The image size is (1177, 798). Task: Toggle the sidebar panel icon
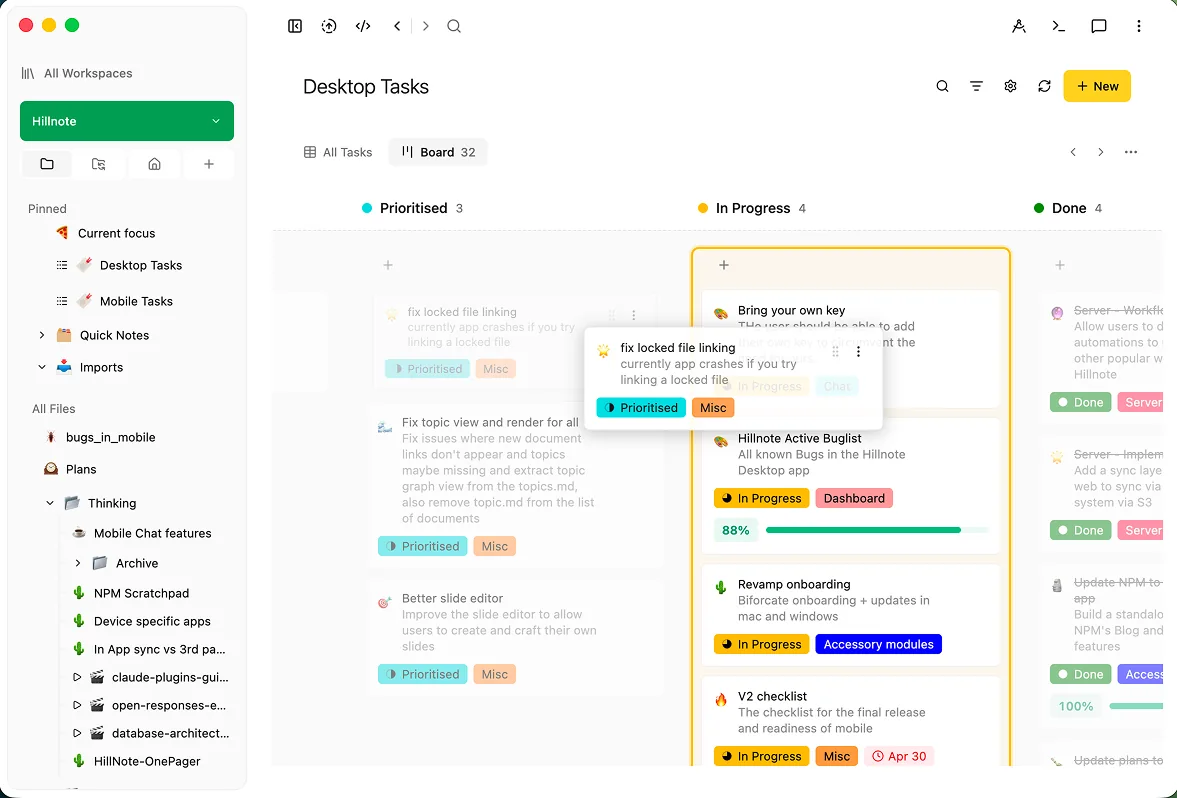click(x=295, y=26)
